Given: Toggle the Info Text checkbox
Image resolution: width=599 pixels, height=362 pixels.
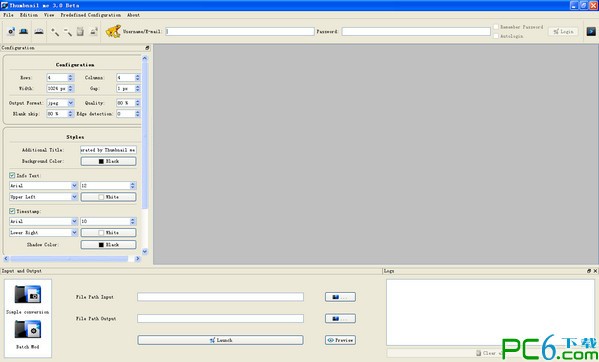Looking at the screenshot, I should click(12, 175).
